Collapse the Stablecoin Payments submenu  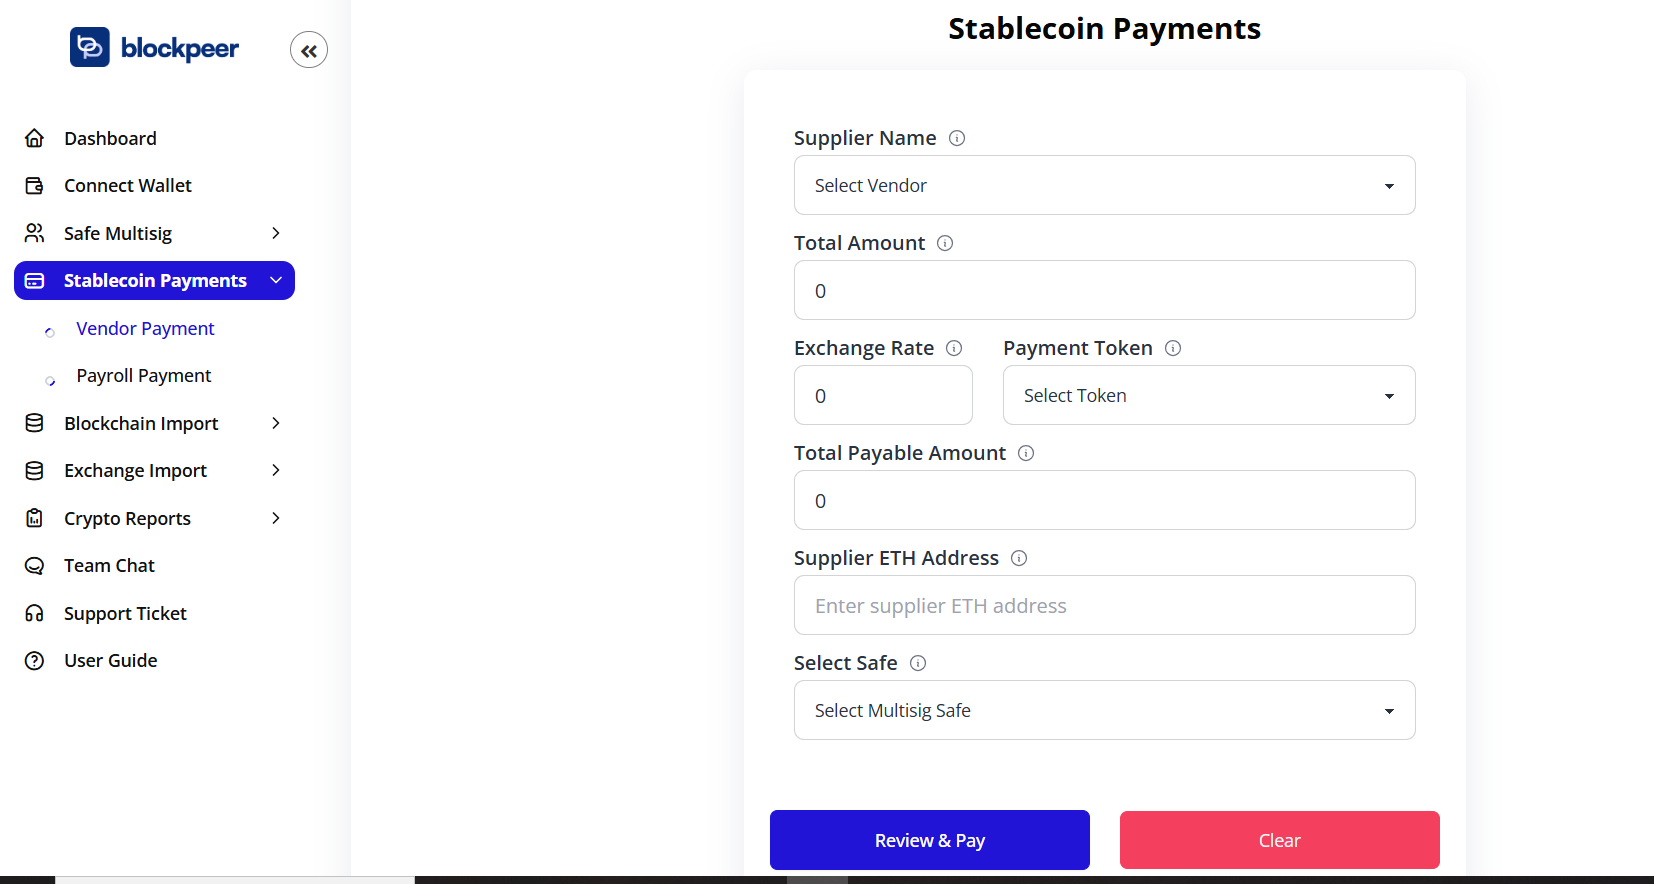tap(276, 281)
